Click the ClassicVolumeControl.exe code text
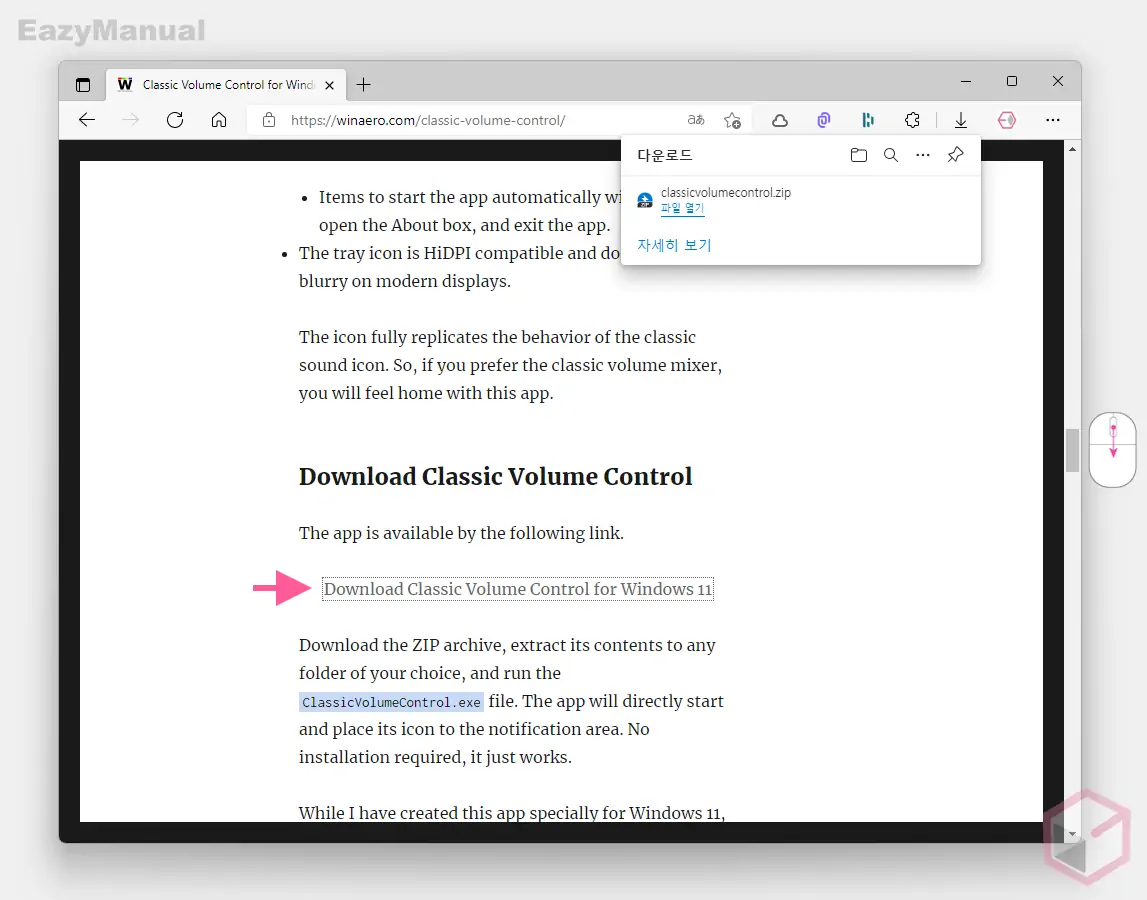 click(391, 702)
